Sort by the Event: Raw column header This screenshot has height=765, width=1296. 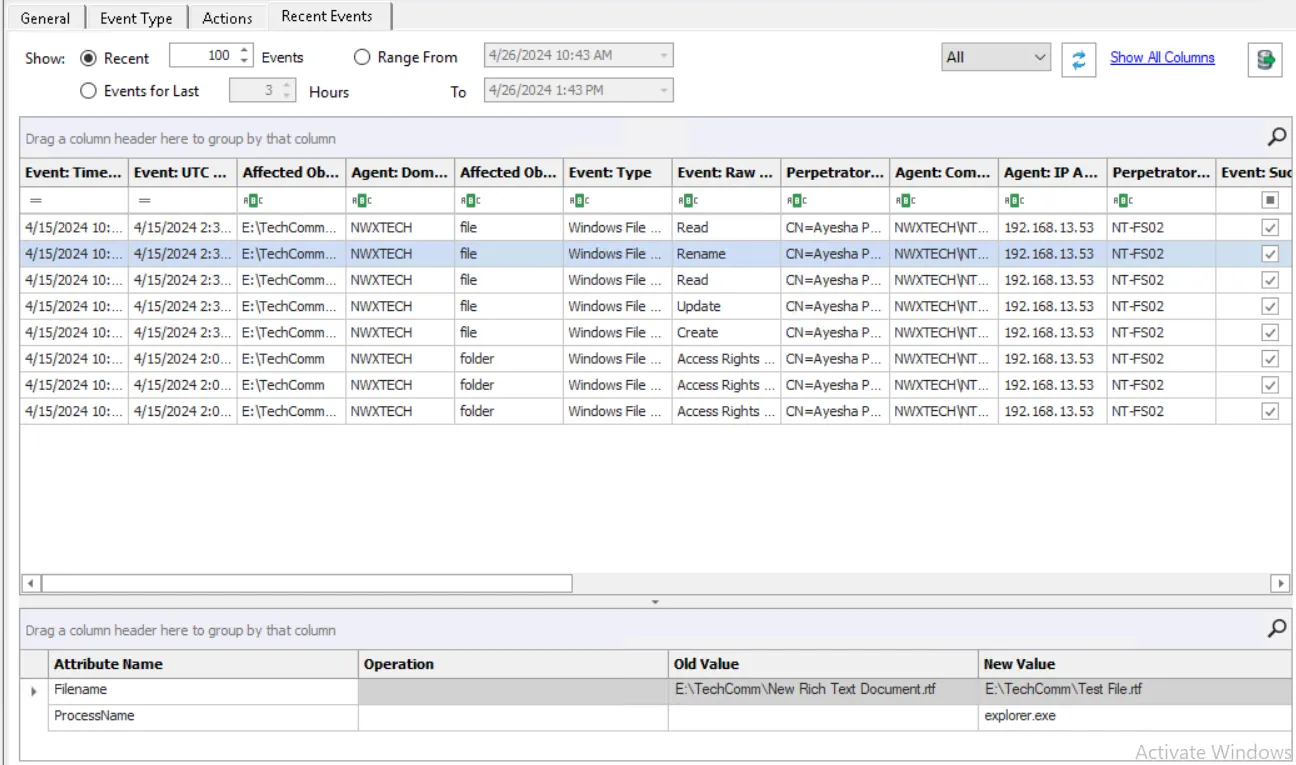click(x=726, y=172)
